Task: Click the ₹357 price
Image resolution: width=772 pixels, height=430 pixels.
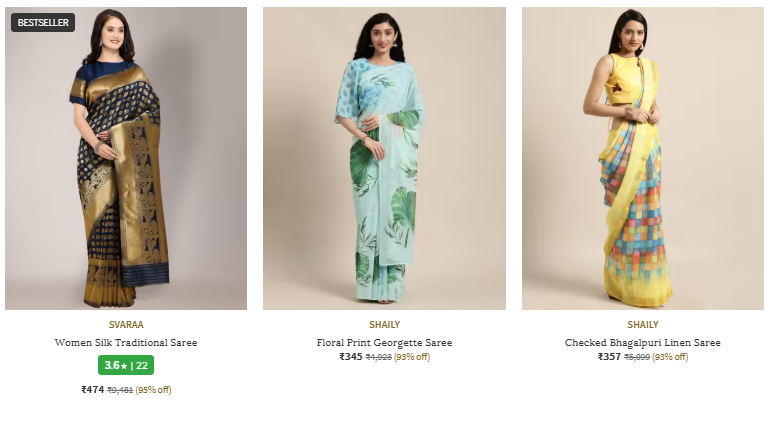Action: (609, 357)
